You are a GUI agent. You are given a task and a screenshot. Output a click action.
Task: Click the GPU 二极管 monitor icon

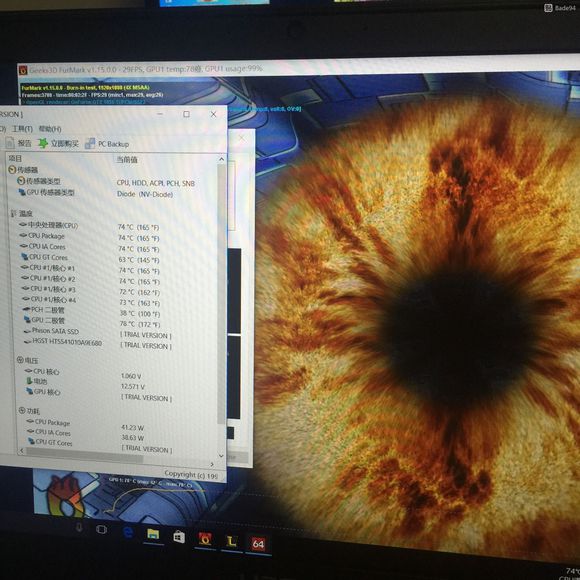(x=27, y=320)
